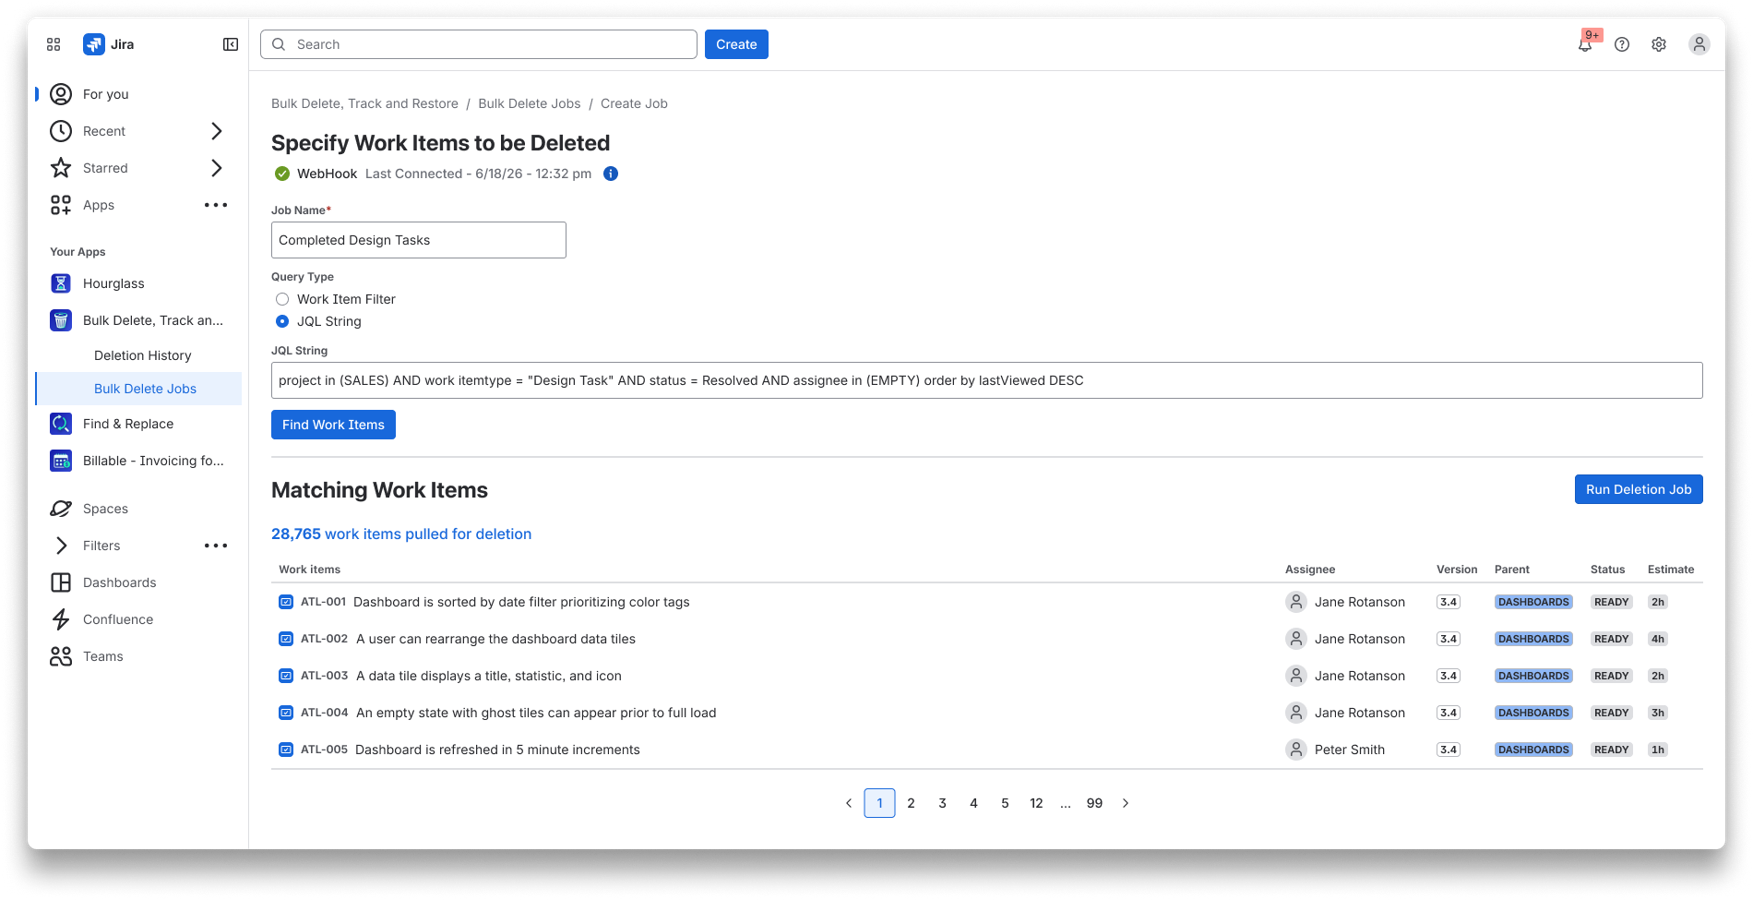Image resolution: width=1753 pixels, height=900 pixels.
Task: Click the green WebHook connected checkmark
Action: coord(282,174)
